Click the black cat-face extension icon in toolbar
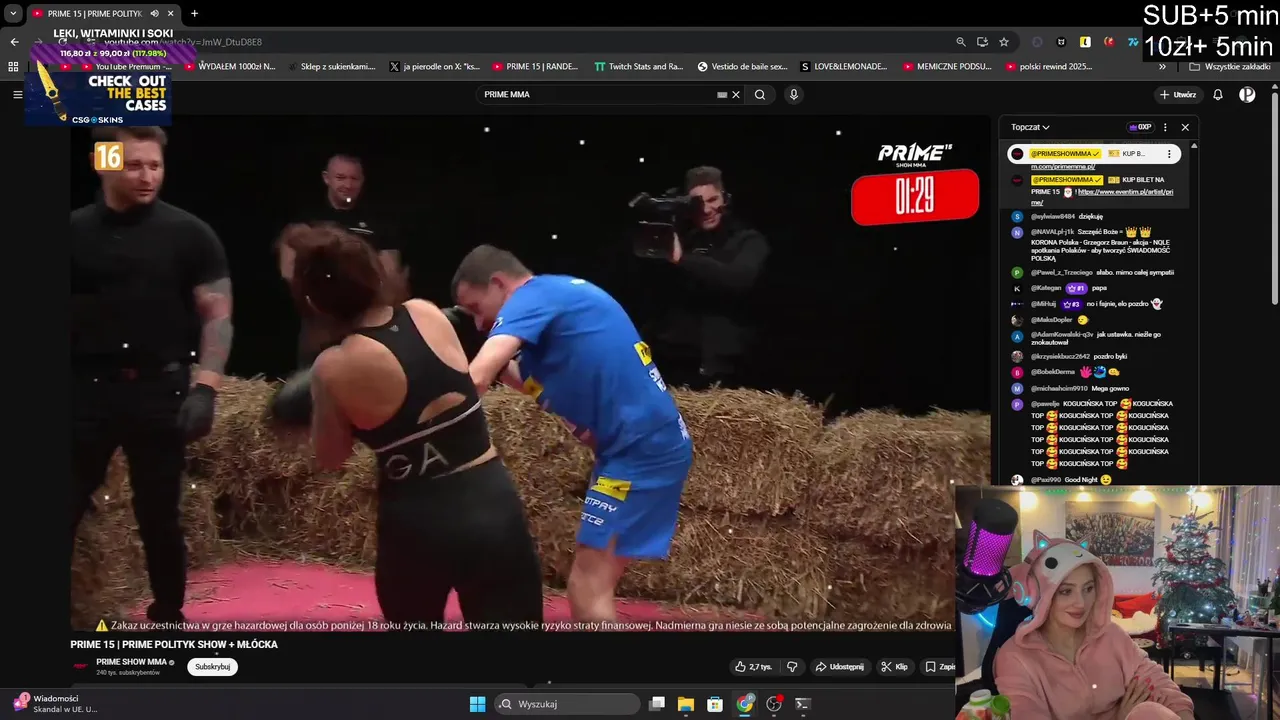 coord(1061,42)
